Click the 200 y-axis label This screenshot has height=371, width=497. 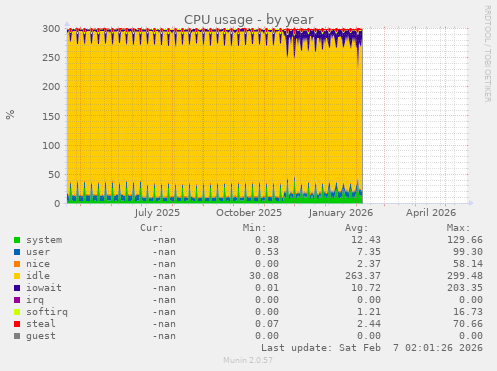pos(51,87)
